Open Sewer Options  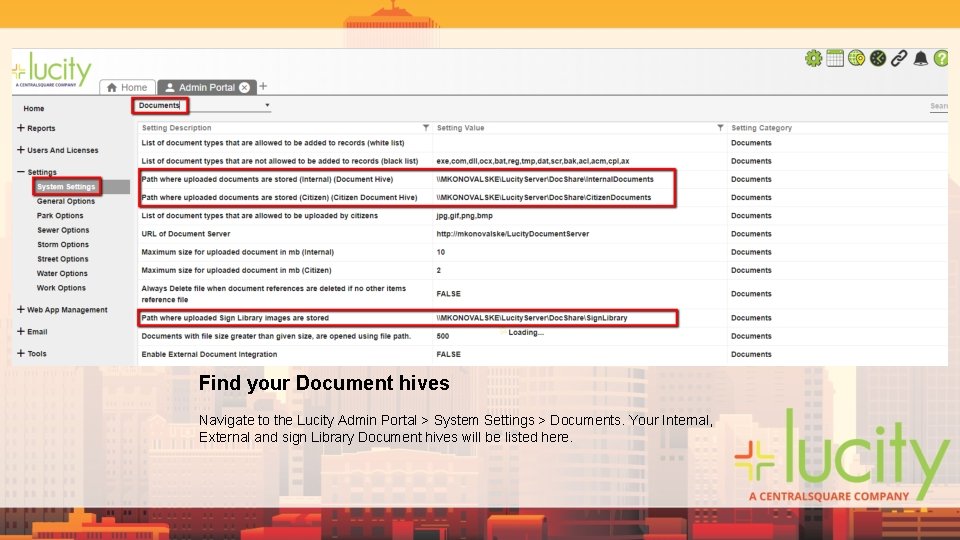tap(63, 230)
